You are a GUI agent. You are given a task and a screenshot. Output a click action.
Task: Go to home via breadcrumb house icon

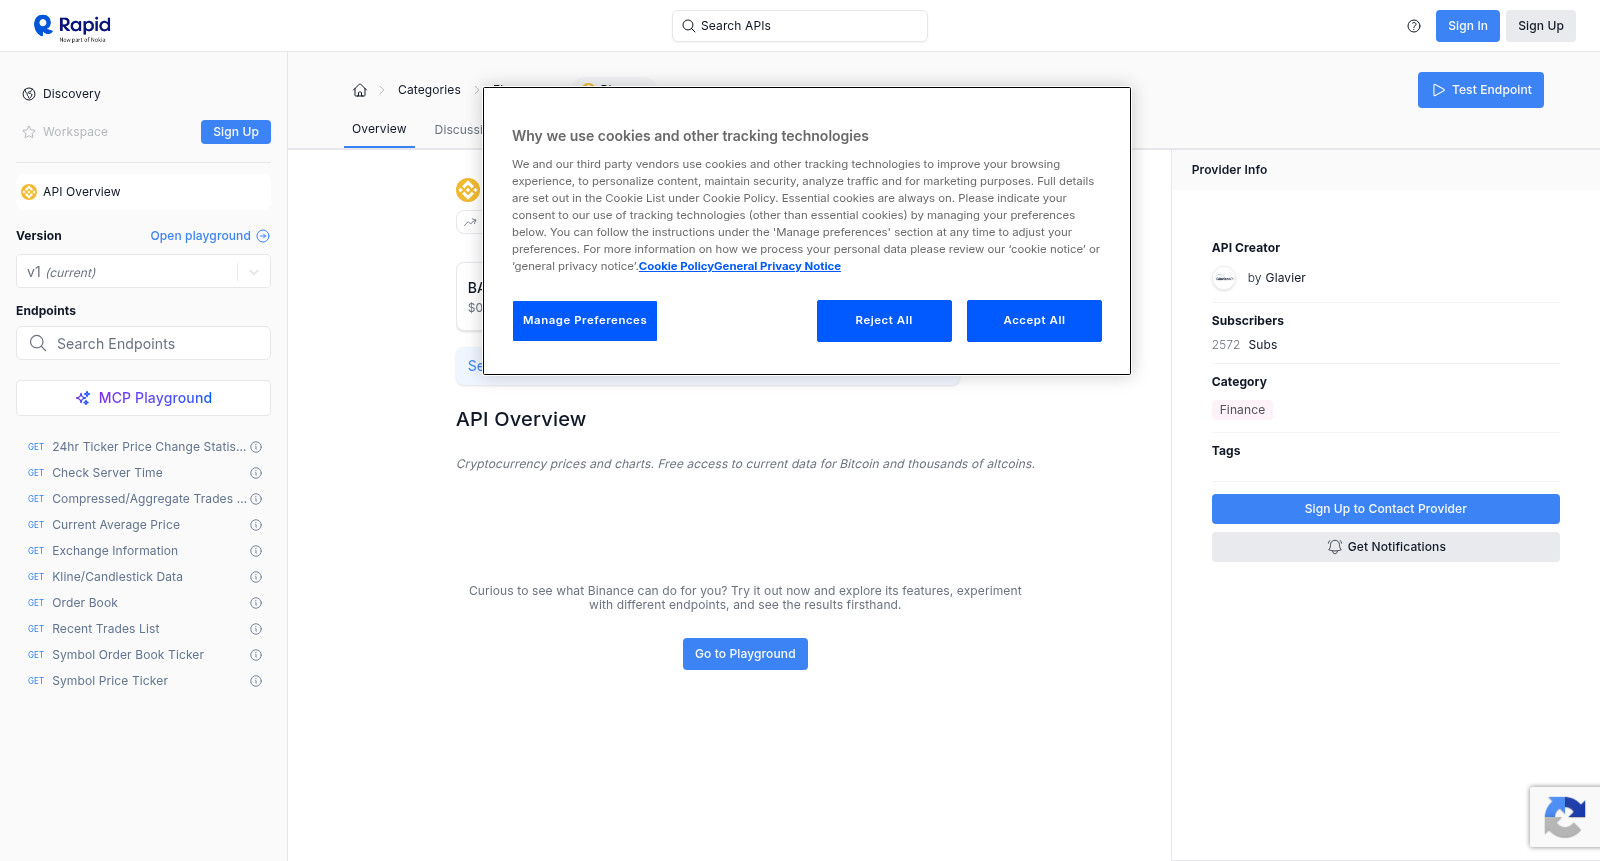pyautogui.click(x=360, y=90)
